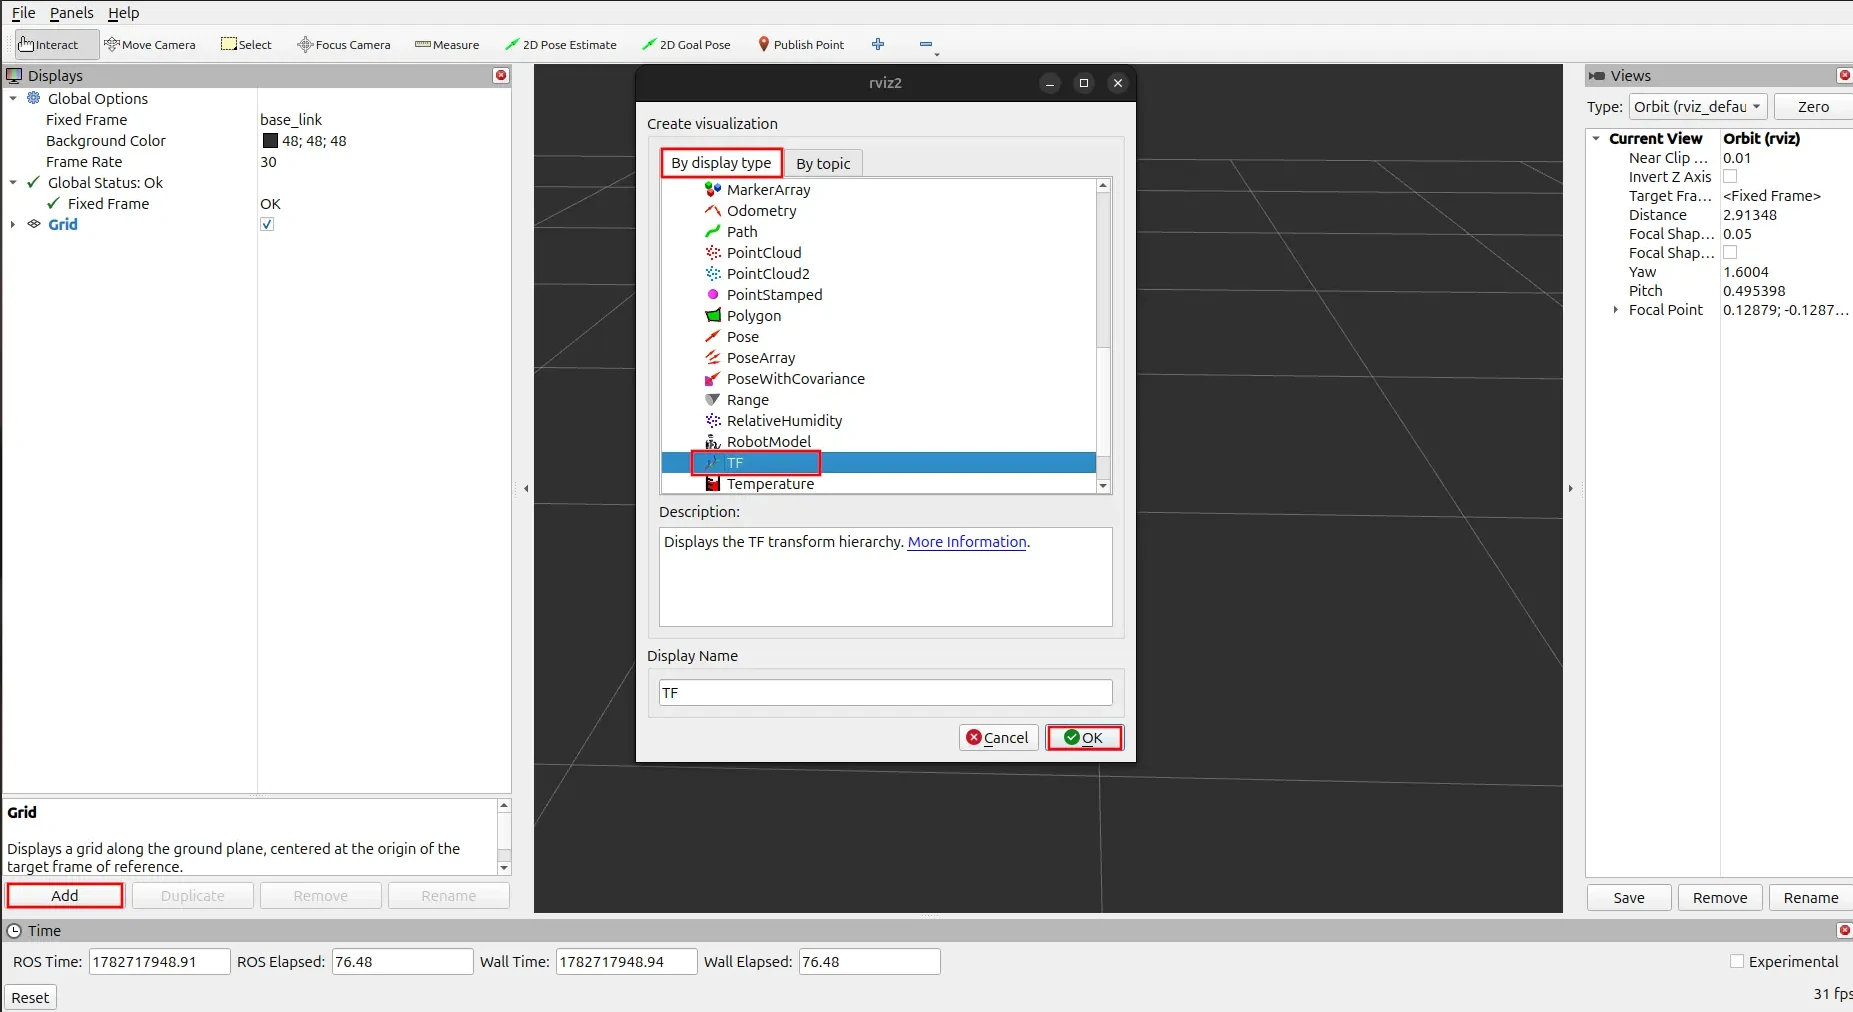This screenshot has width=1853, height=1012.
Task: Choose the Range display type
Action: point(748,400)
